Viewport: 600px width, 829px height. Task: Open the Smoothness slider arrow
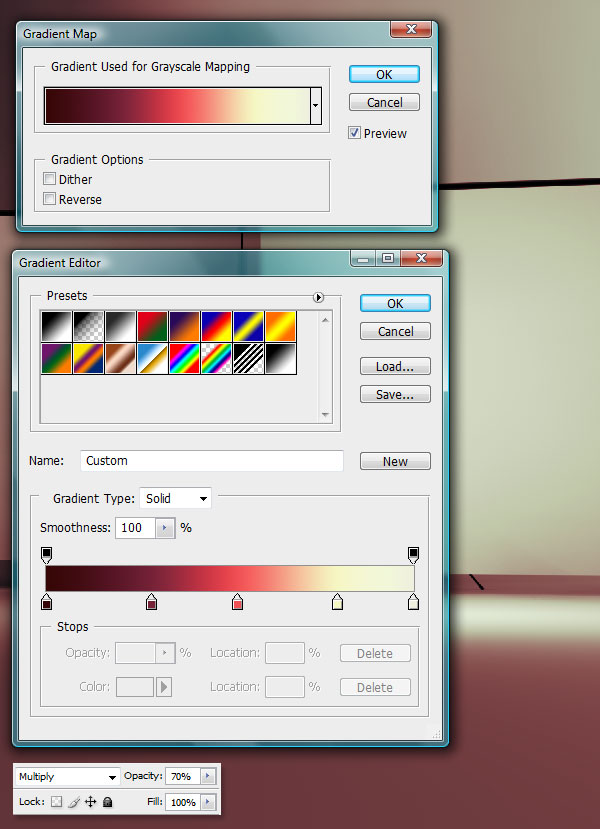pyautogui.click(x=165, y=528)
